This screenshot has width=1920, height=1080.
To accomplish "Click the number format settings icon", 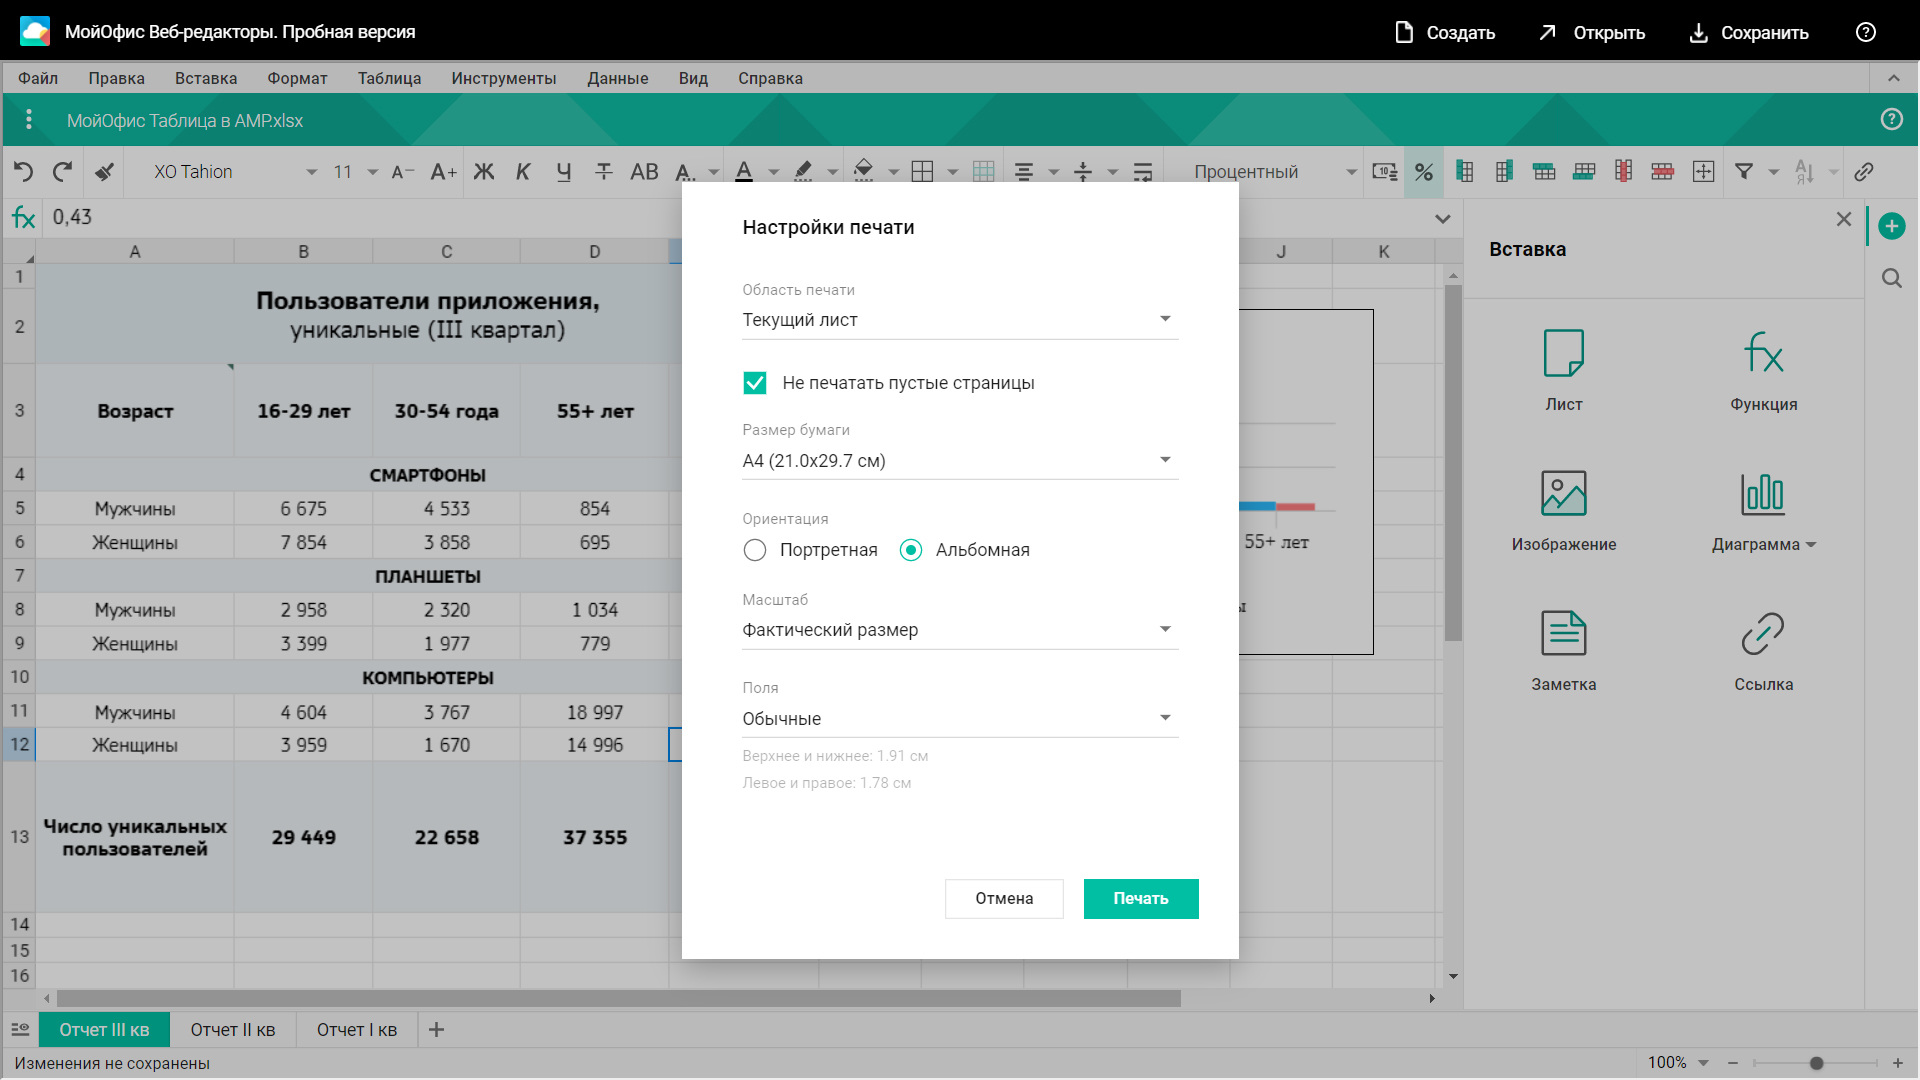I will tap(1385, 172).
